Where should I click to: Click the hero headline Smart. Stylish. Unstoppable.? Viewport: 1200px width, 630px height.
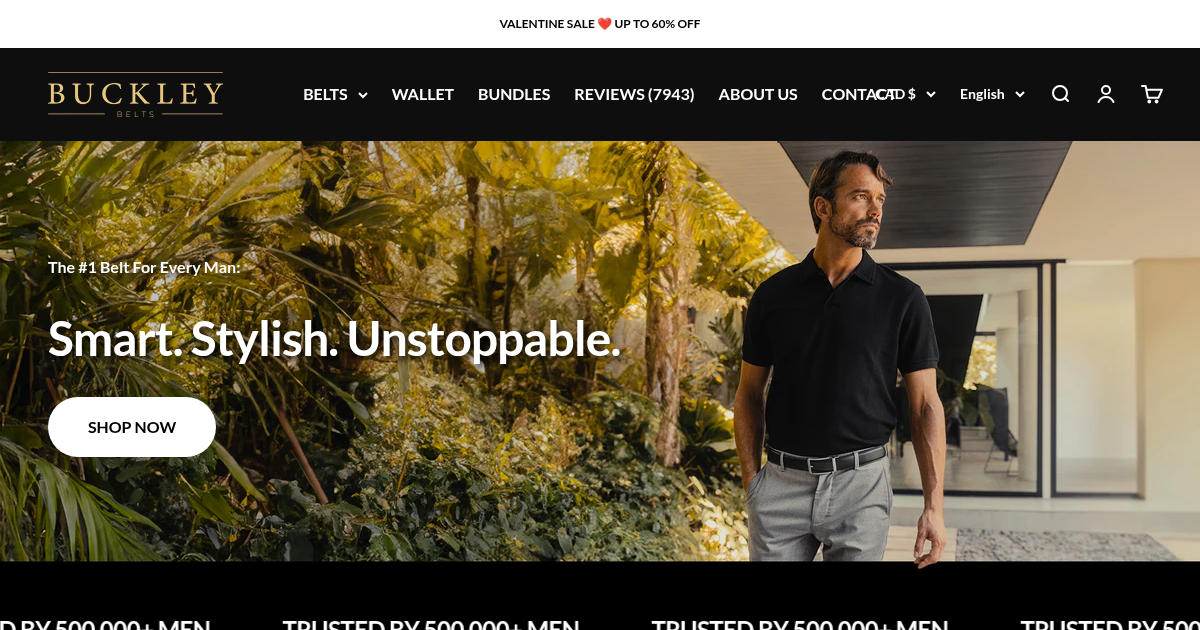pos(334,338)
